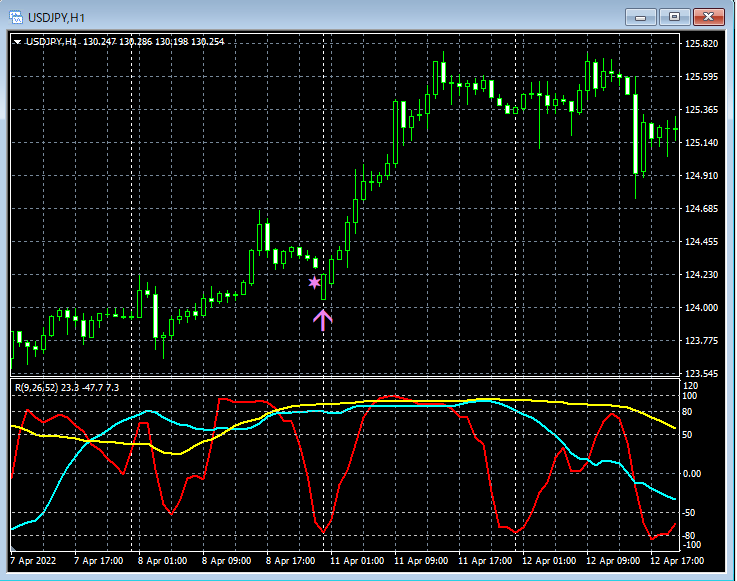Click the 125.820 price scale label

click(x=702, y=44)
